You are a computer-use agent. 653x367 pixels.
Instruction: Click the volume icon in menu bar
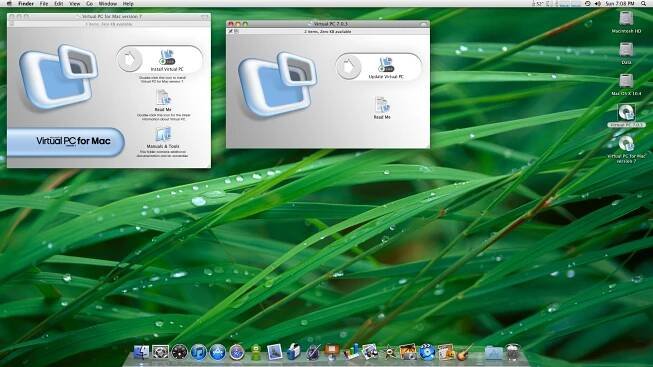click(x=598, y=3)
